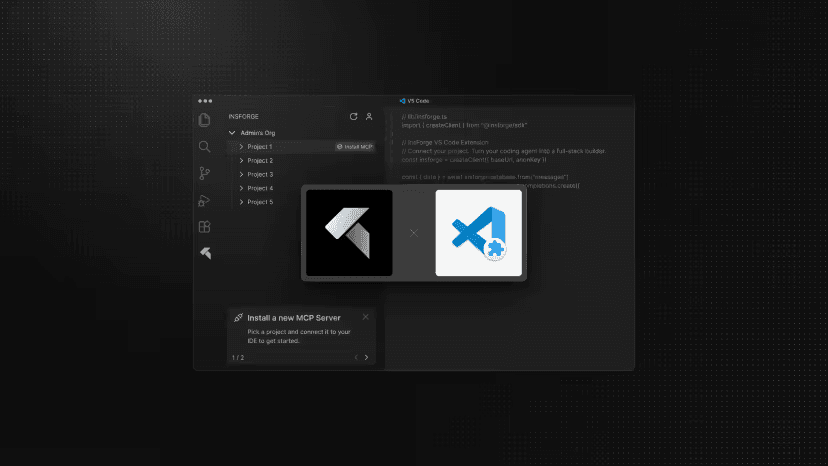This screenshot has width=828, height=466.
Task: Click the VS Code logo in title bar
Action: pos(402,101)
